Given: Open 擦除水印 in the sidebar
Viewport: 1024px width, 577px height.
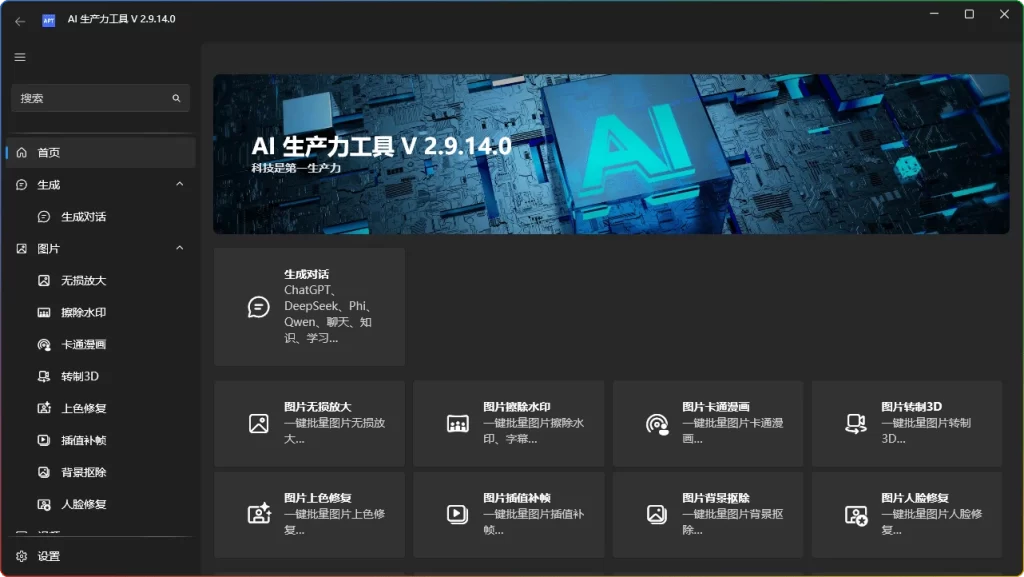Looking at the screenshot, I should coord(101,313).
